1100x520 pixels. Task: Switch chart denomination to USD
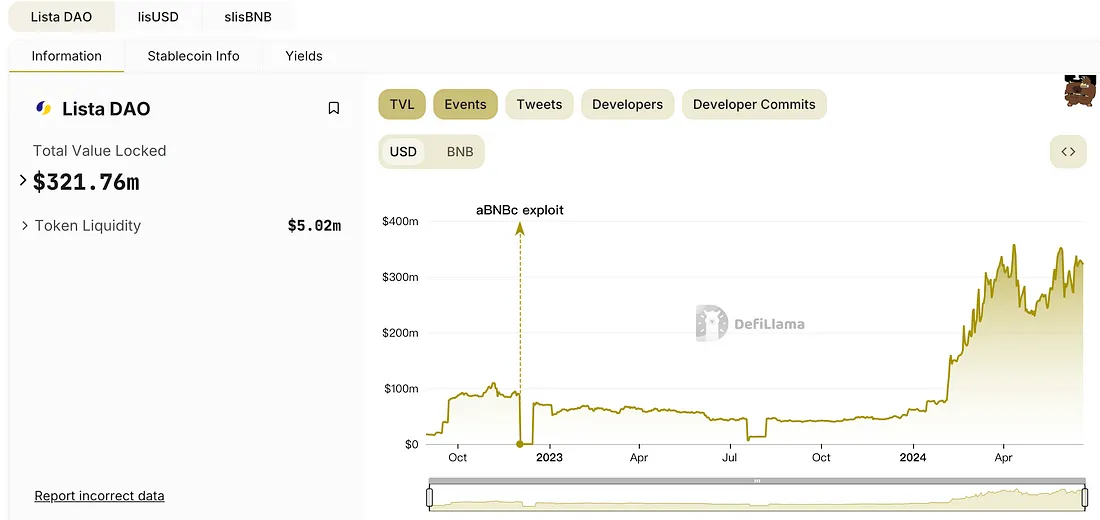click(403, 152)
